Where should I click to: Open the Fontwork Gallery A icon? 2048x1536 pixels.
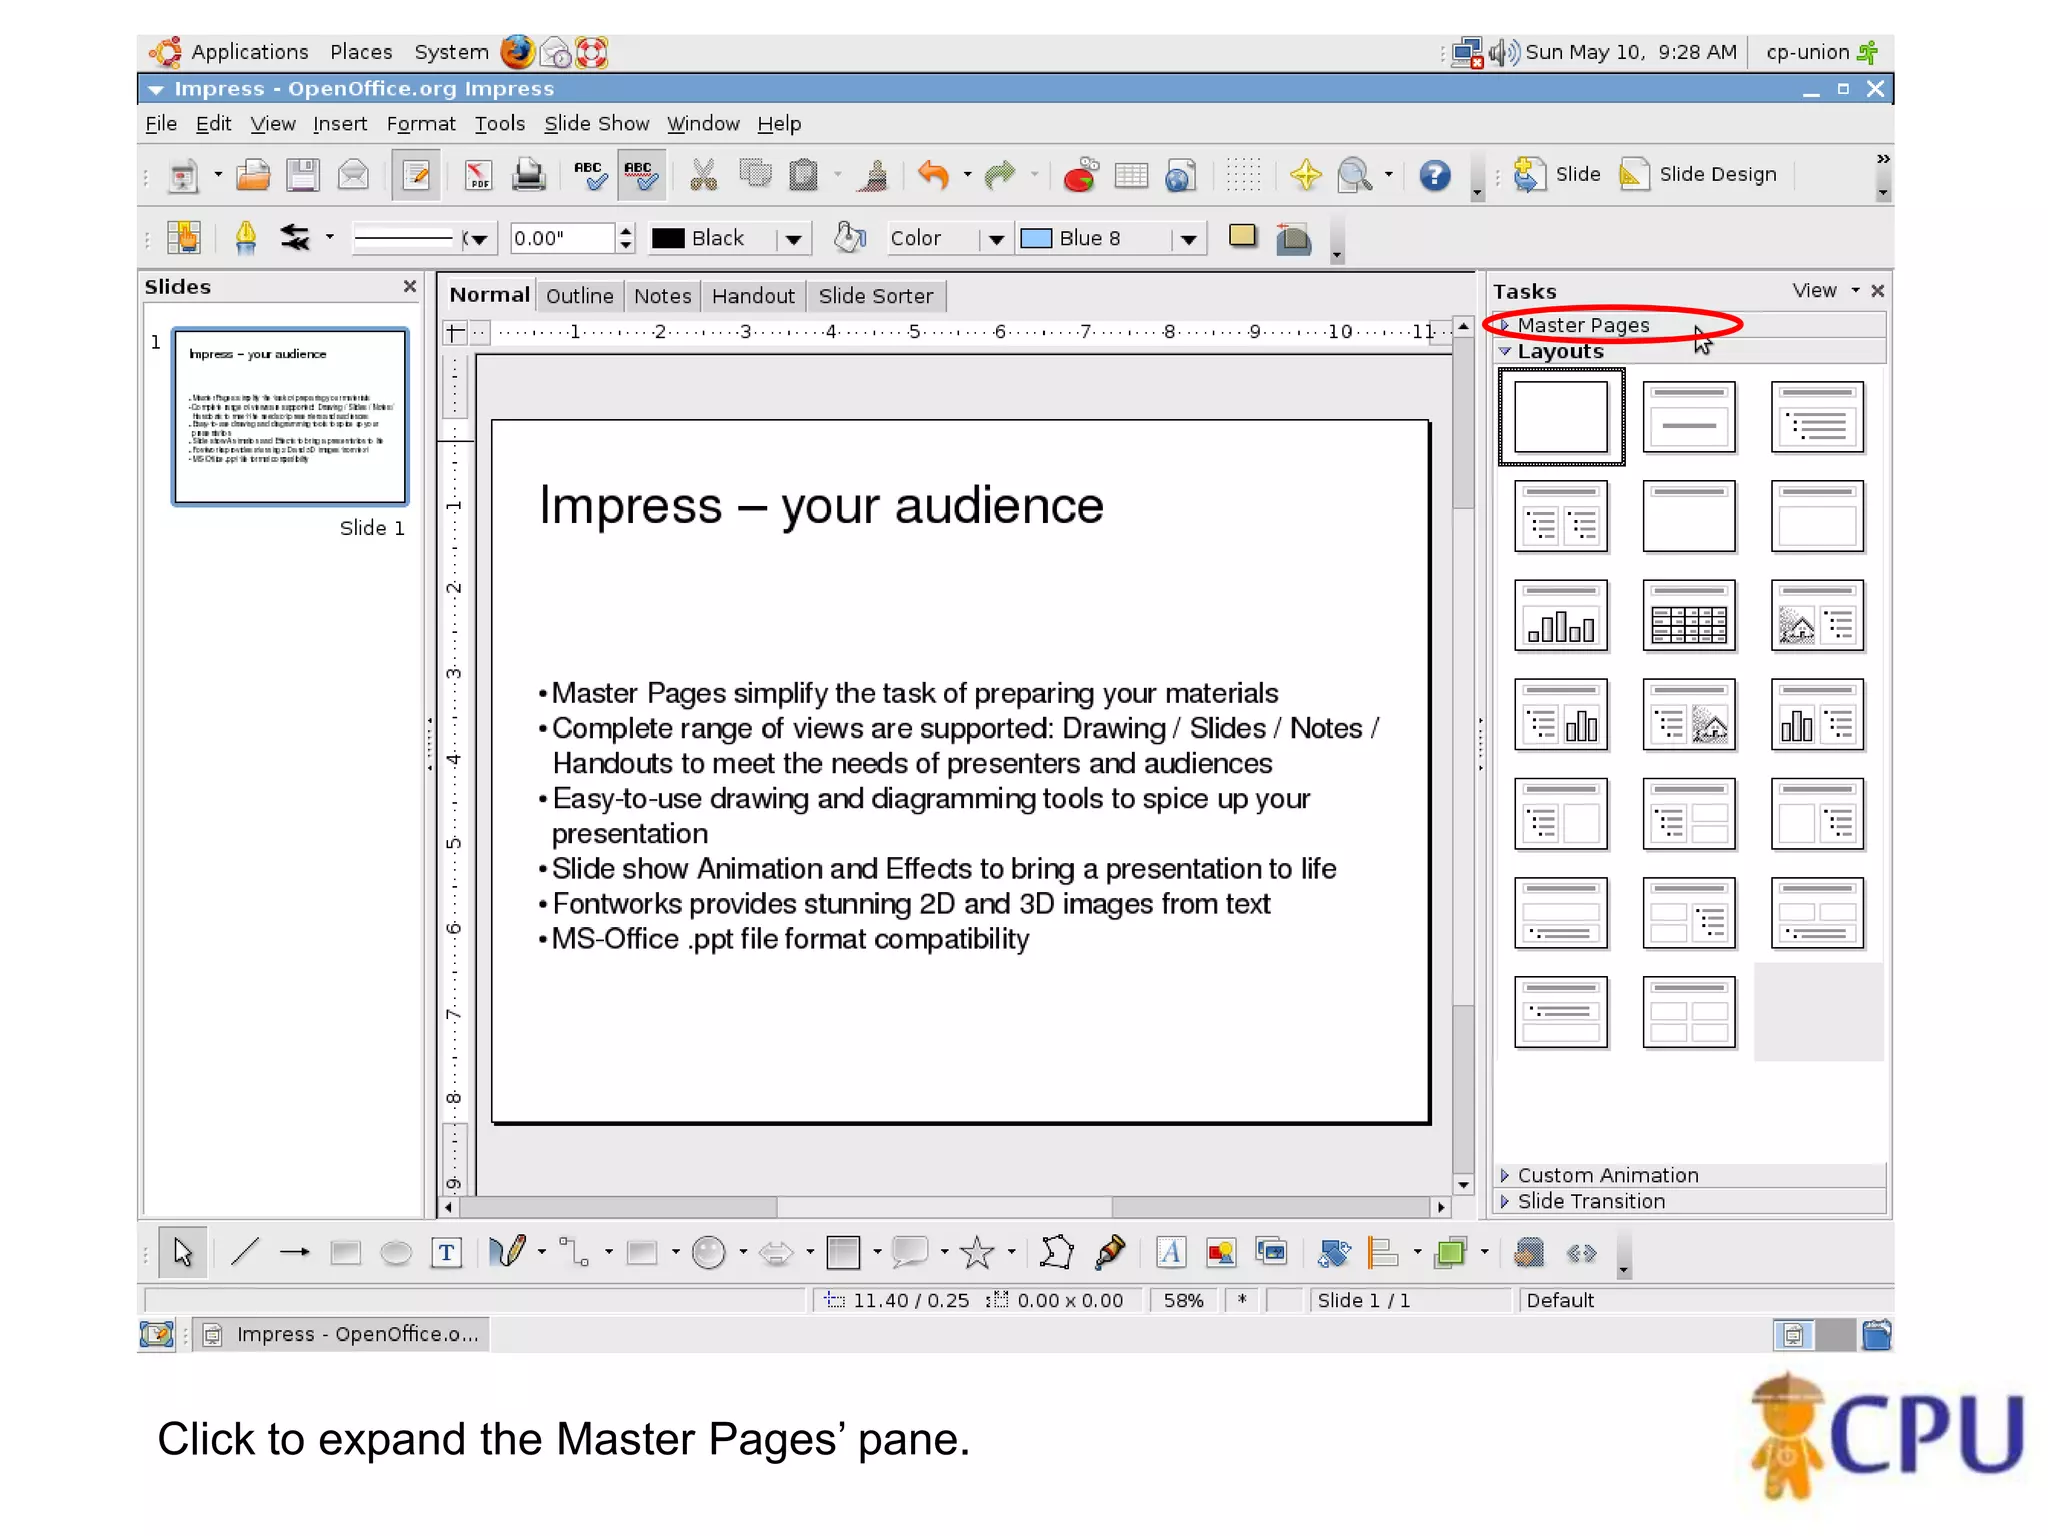pos(1170,1252)
